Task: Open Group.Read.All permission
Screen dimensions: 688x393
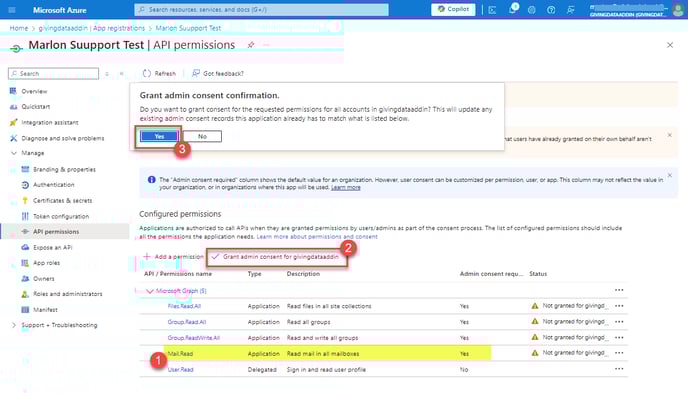Action: pyautogui.click(x=186, y=322)
